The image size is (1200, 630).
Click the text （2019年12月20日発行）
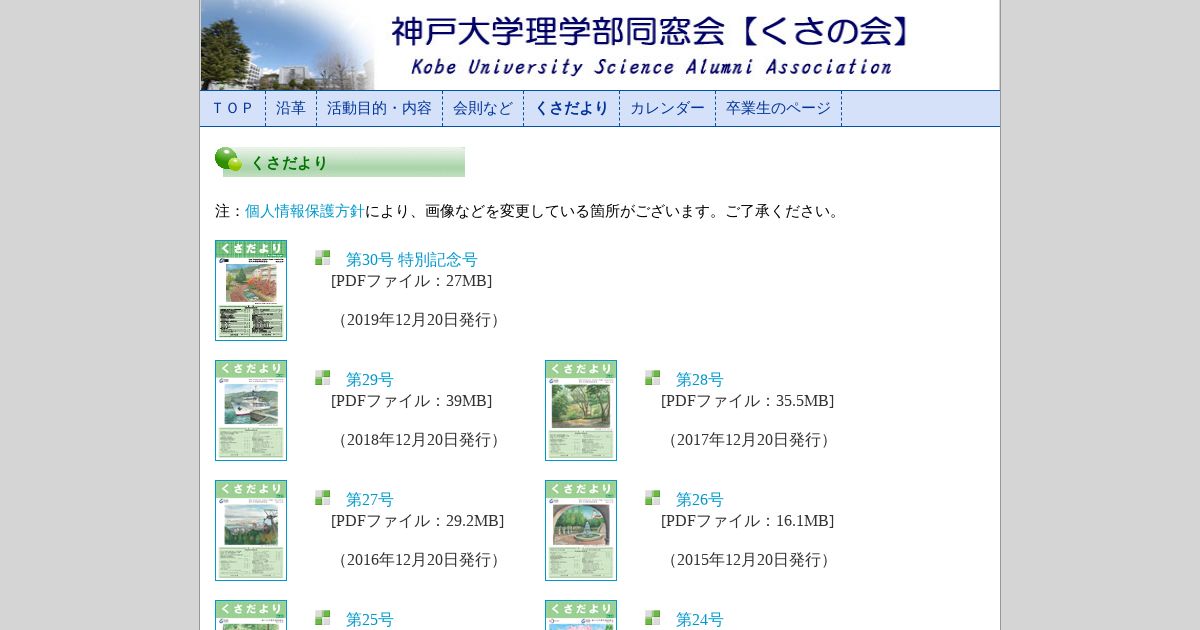[x=418, y=320]
